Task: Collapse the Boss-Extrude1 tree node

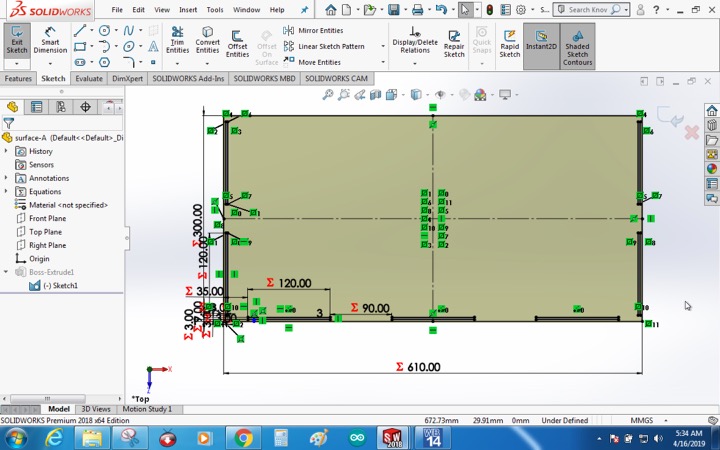Action: coord(6,272)
